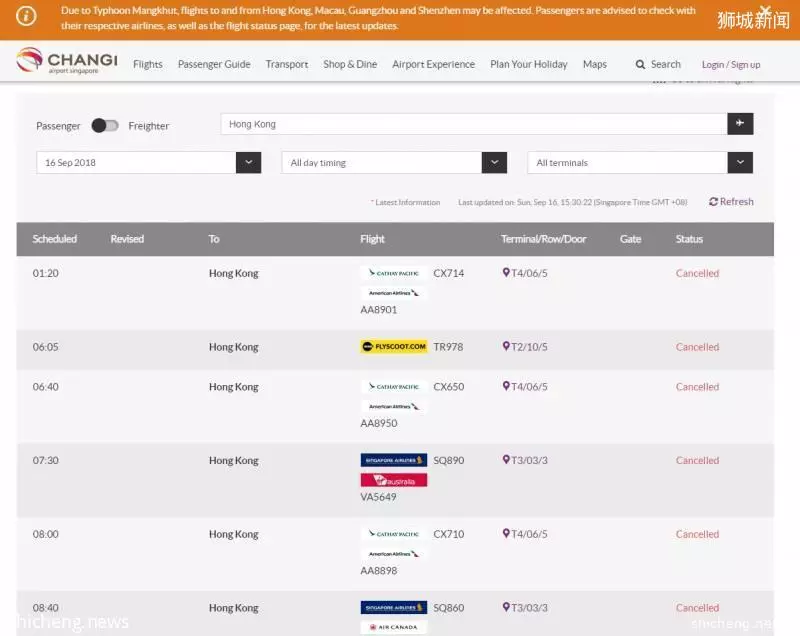Open the All terminals dropdown arrow

[740, 163]
